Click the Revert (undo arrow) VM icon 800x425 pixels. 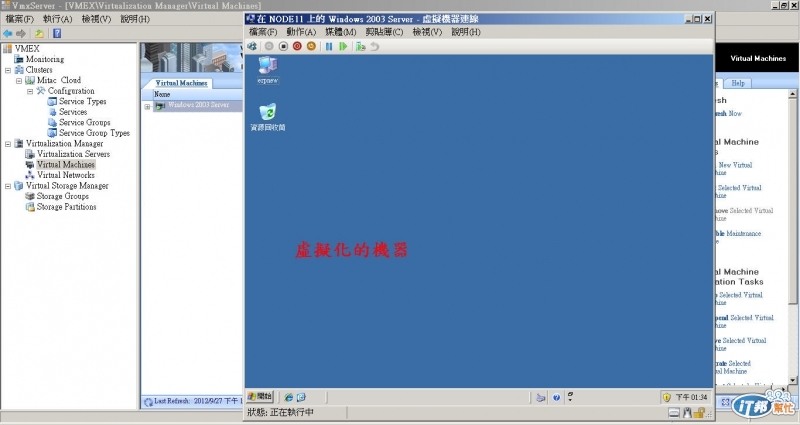click(375, 46)
